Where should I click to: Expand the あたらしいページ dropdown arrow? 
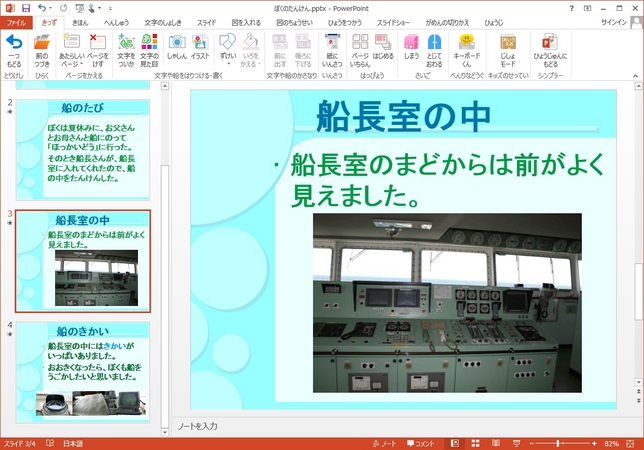pyautogui.click(x=81, y=64)
